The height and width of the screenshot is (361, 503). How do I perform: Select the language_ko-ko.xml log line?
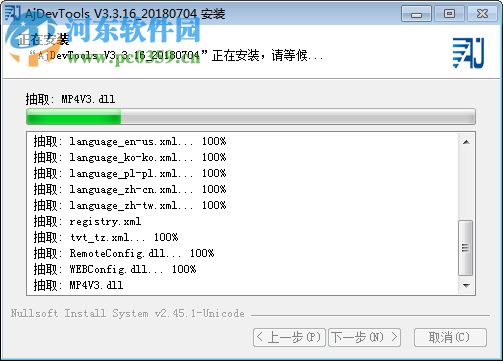pos(130,157)
